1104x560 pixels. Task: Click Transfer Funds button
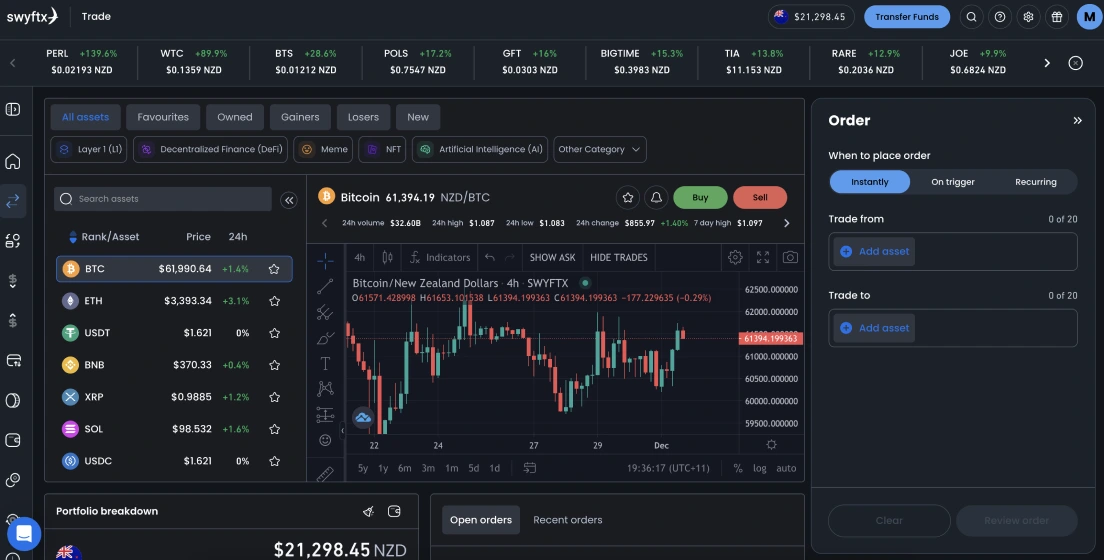[907, 17]
